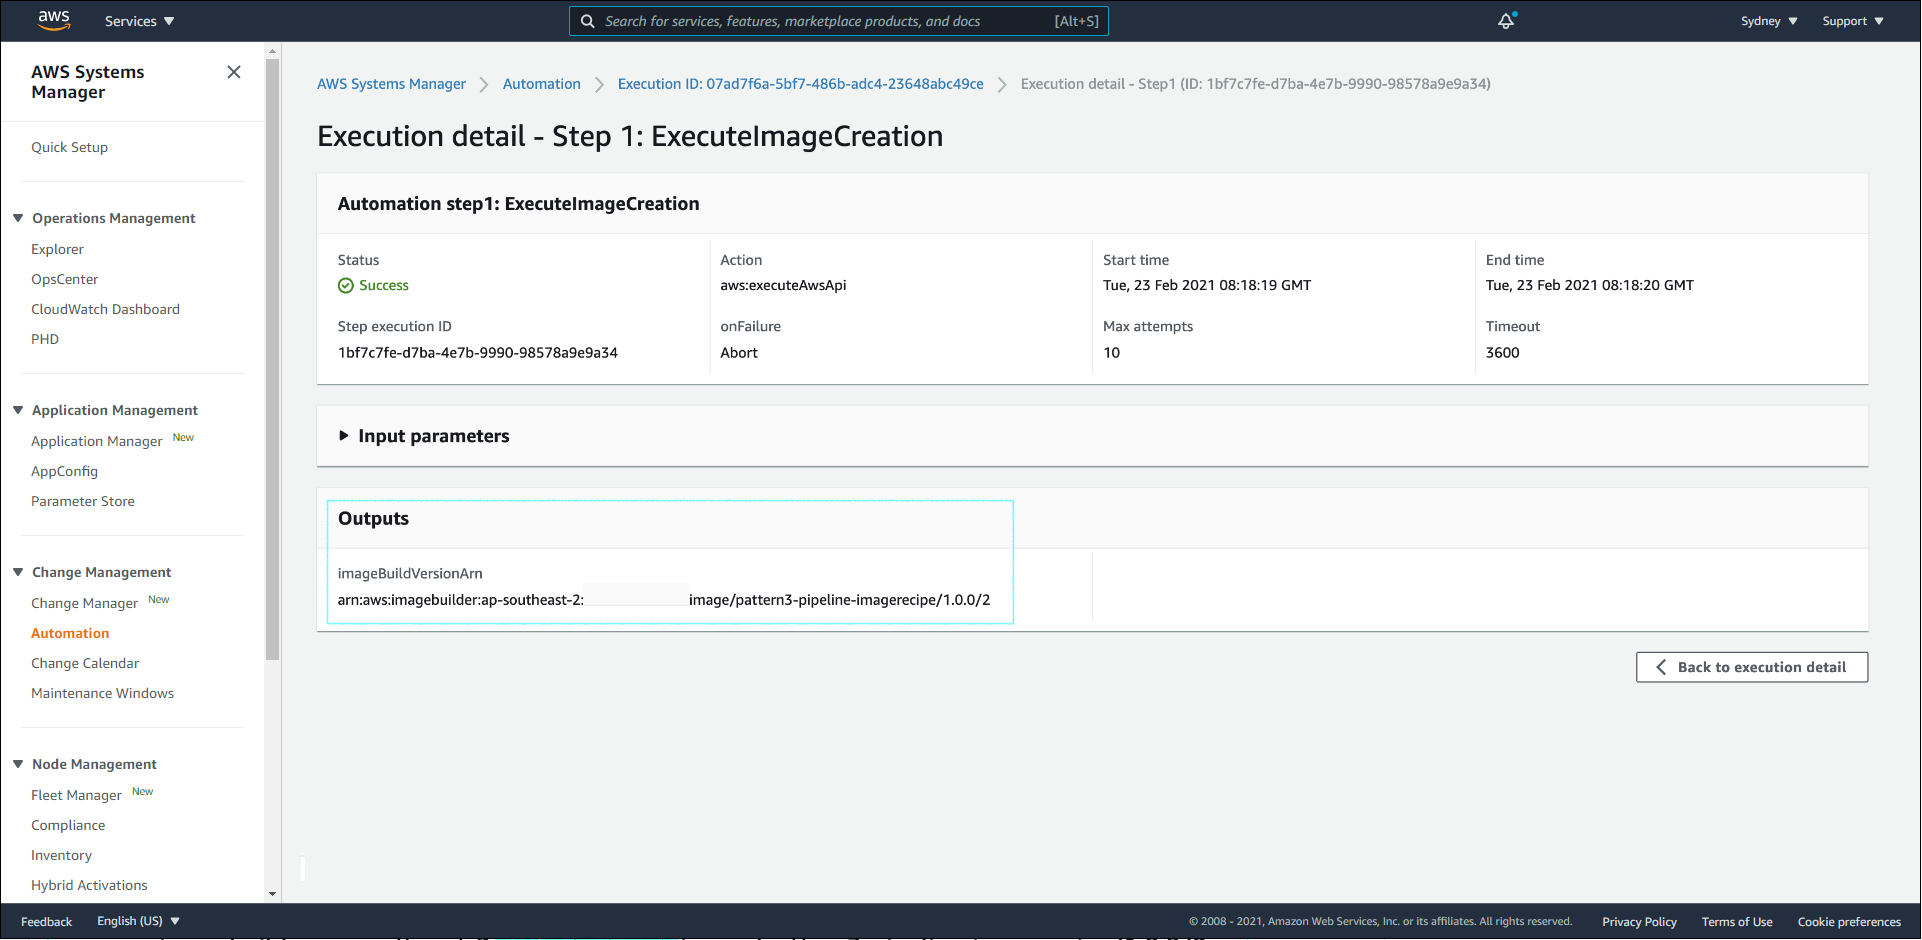Collapse the Application Management section

[x=18, y=409]
